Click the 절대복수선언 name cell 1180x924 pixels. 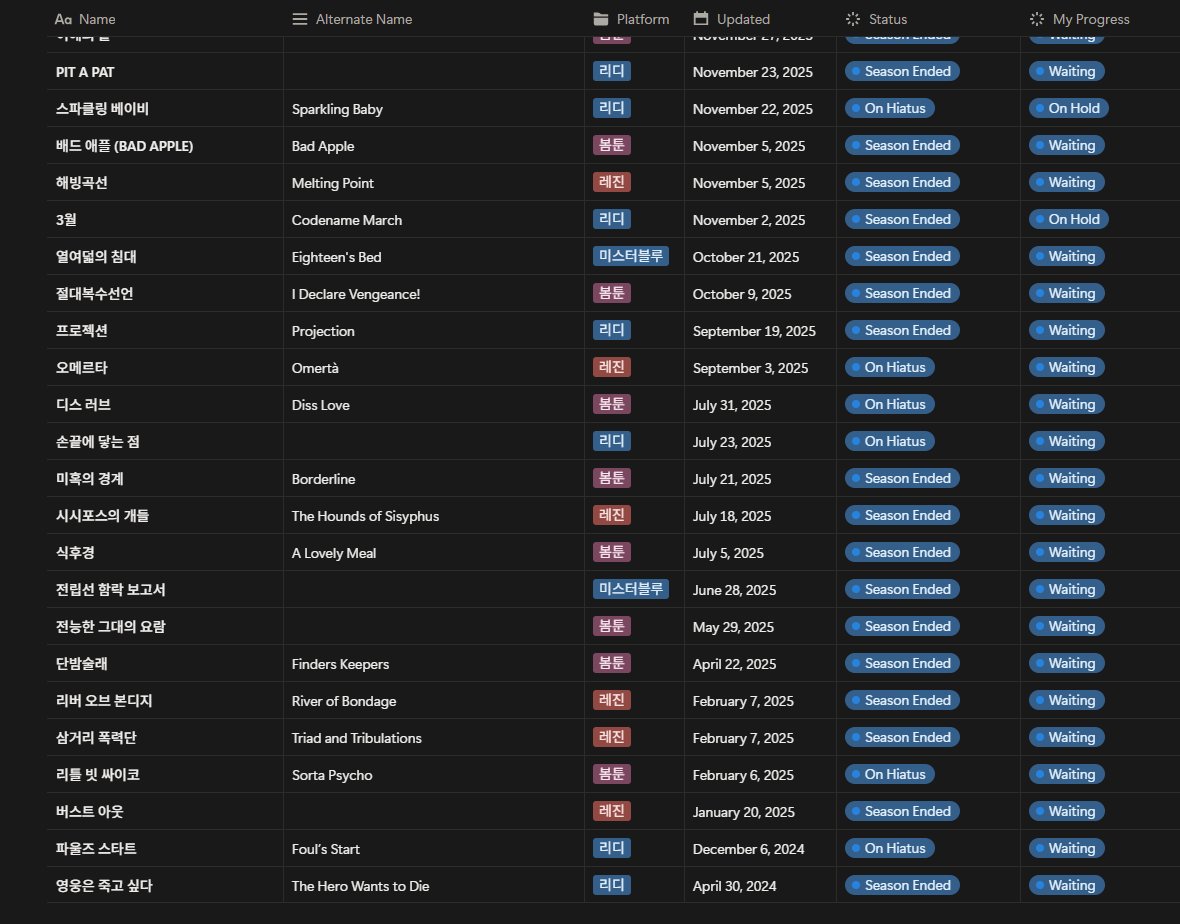pos(94,293)
